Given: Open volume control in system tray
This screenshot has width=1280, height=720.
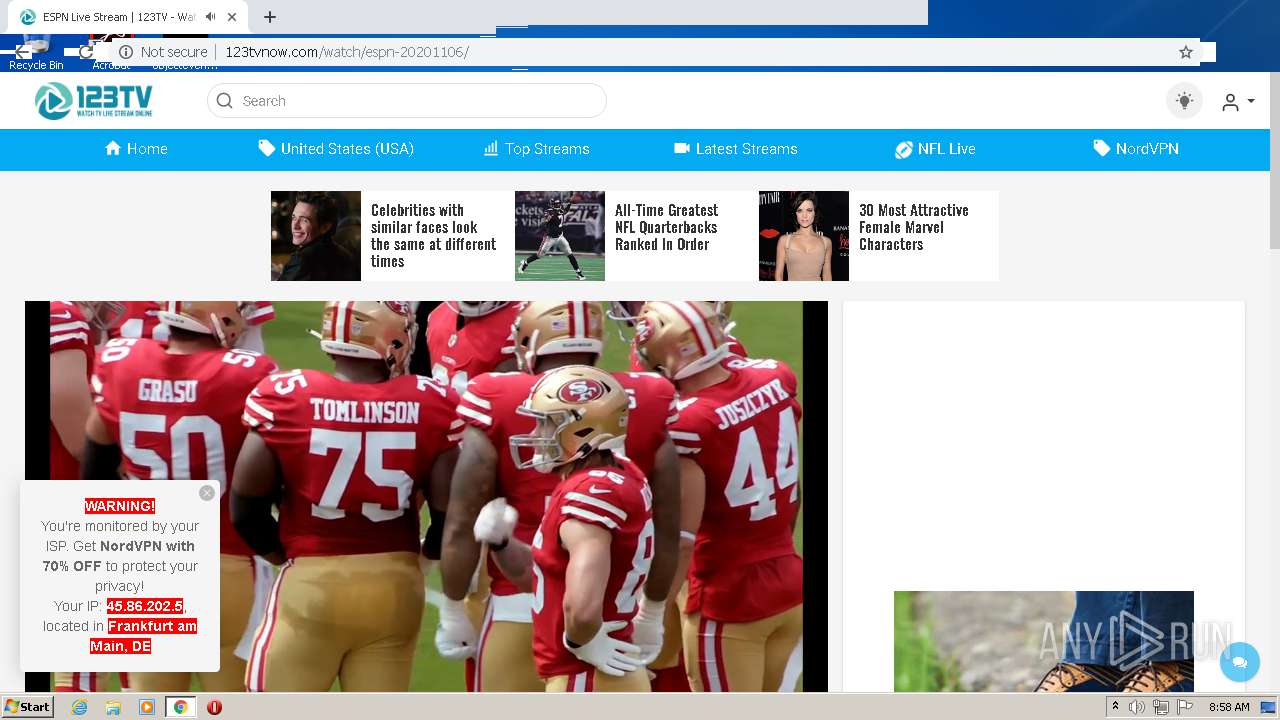Looking at the screenshot, I should point(1137,707).
